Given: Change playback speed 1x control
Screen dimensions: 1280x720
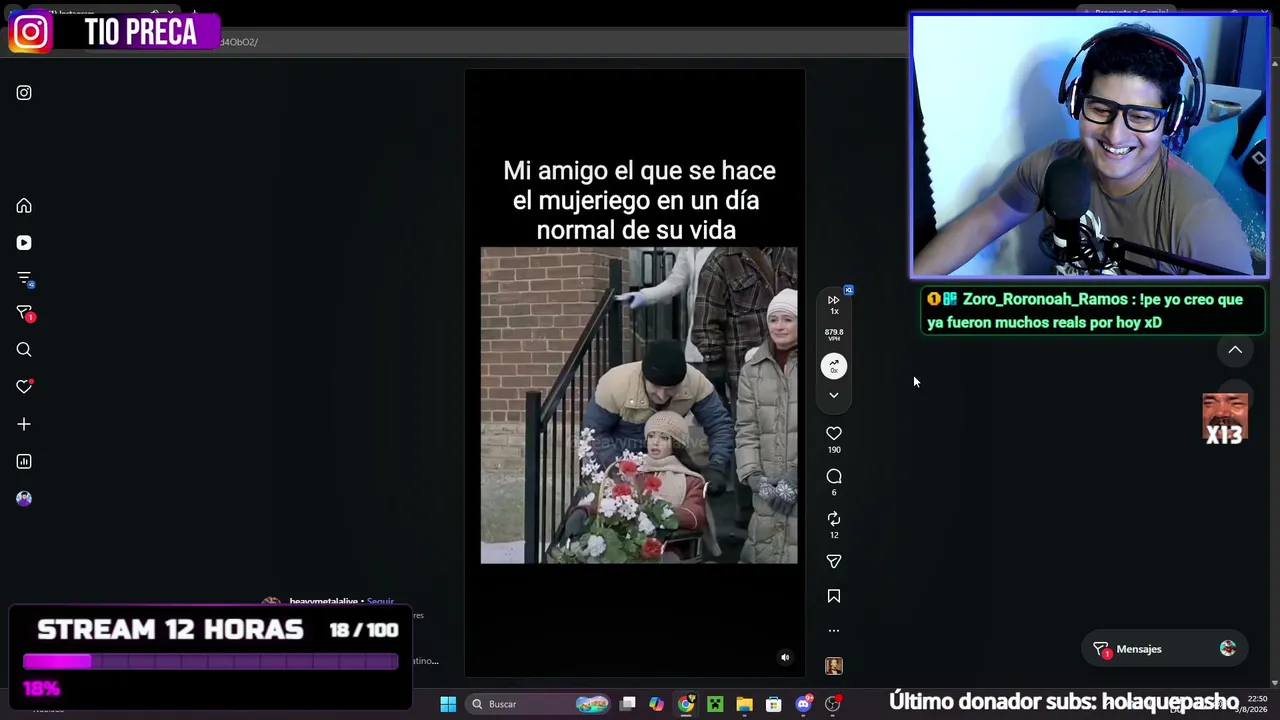Looking at the screenshot, I should click(834, 304).
